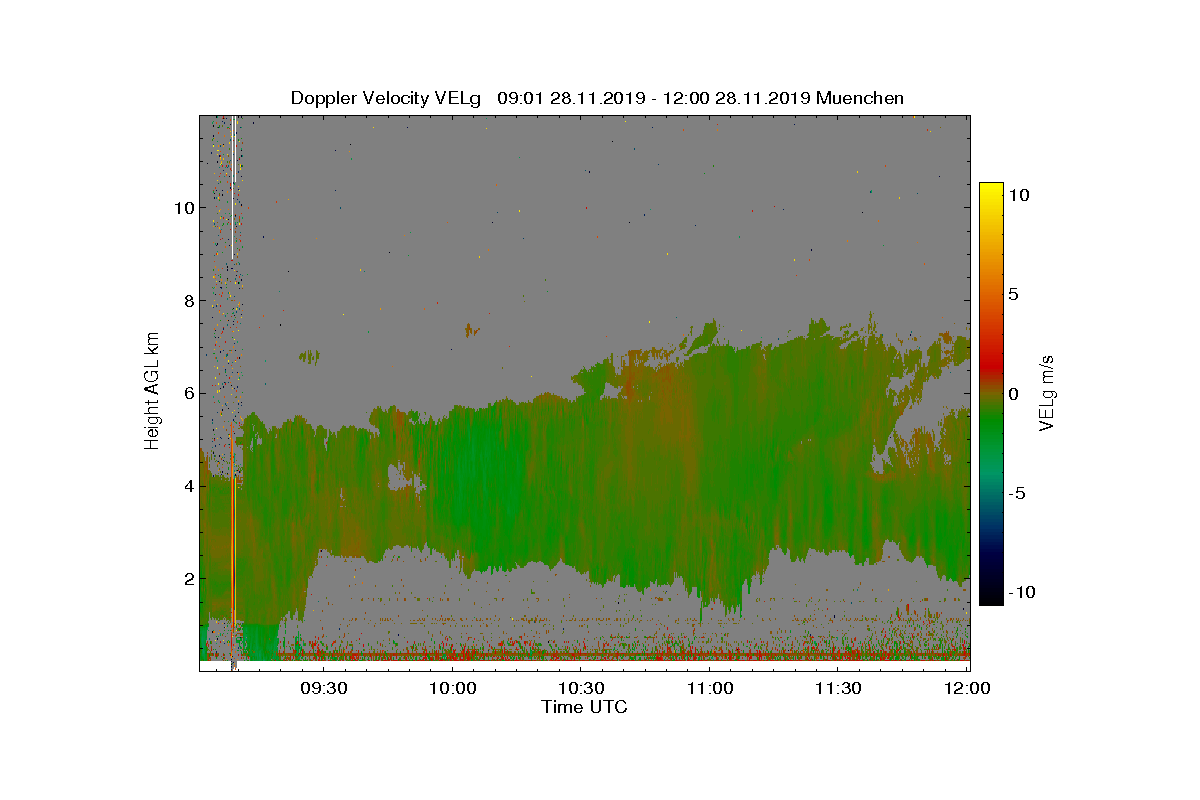This screenshot has height=800, width=1200.
Task: Click the white vertical line near 09:08
Action: point(233,187)
